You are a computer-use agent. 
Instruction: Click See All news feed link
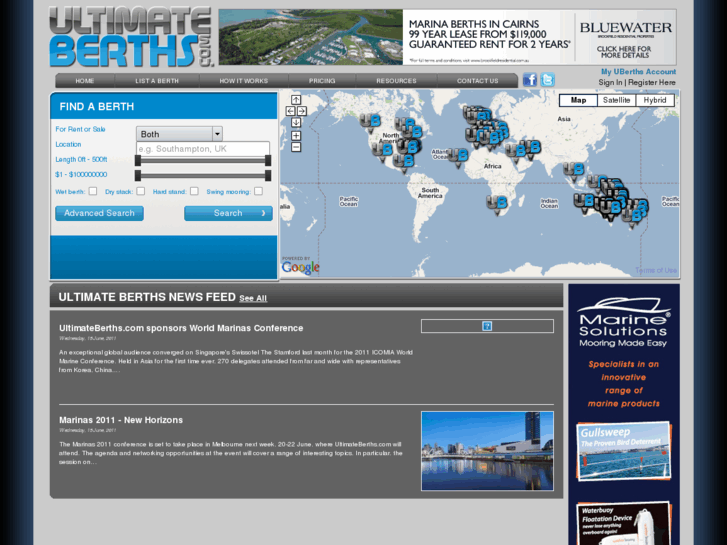253,298
